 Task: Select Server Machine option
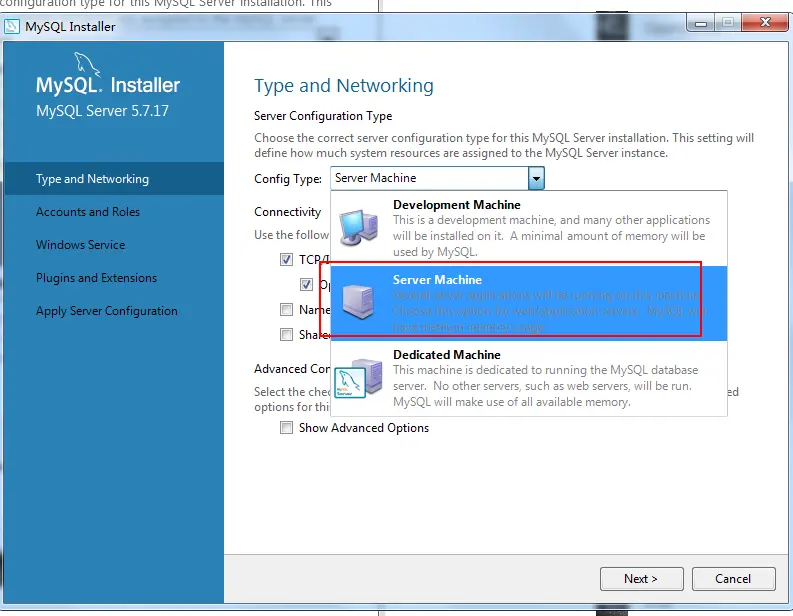529,303
